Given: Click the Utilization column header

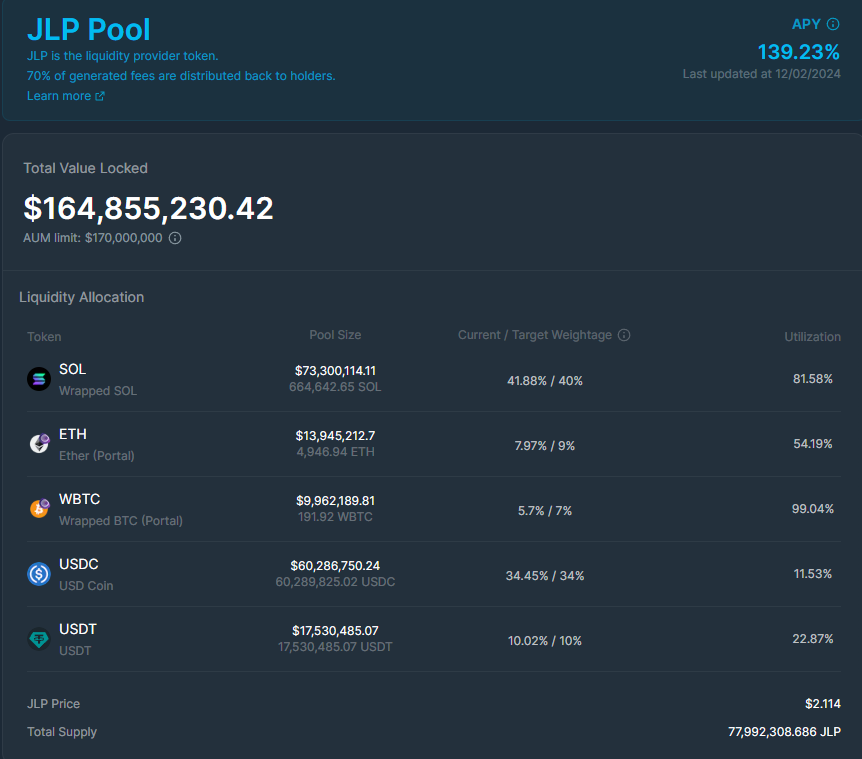Looking at the screenshot, I should [813, 337].
